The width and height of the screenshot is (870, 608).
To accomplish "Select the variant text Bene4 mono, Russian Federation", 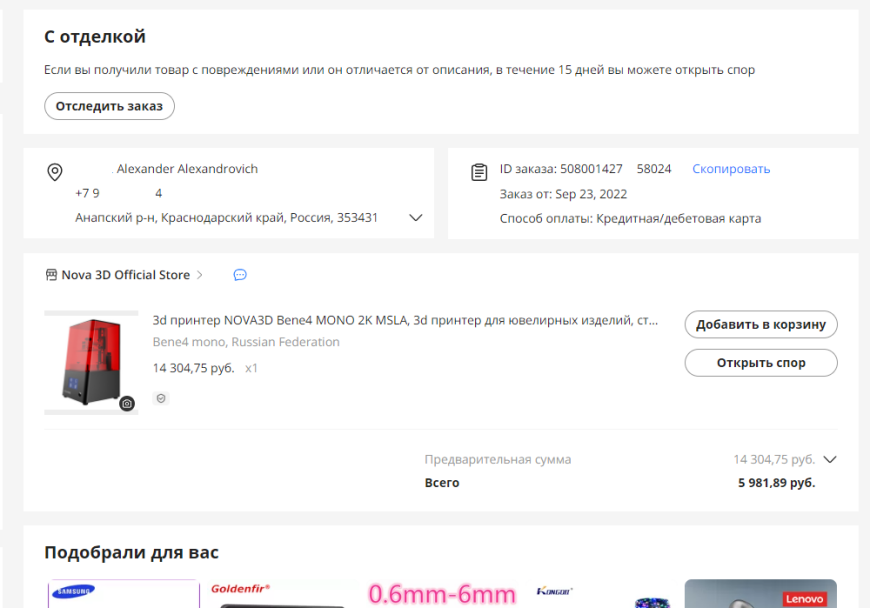I will (x=246, y=342).
